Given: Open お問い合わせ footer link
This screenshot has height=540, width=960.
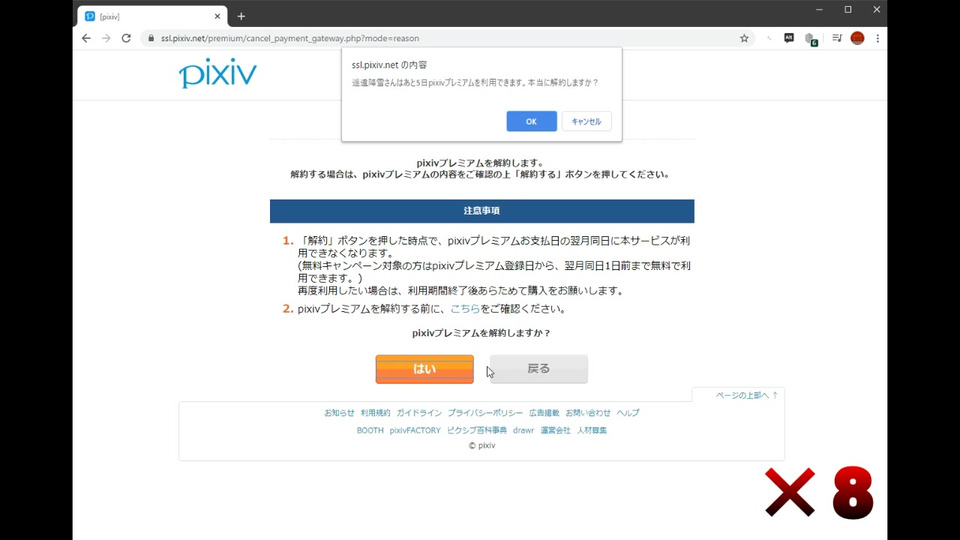Looking at the screenshot, I should pos(588,413).
